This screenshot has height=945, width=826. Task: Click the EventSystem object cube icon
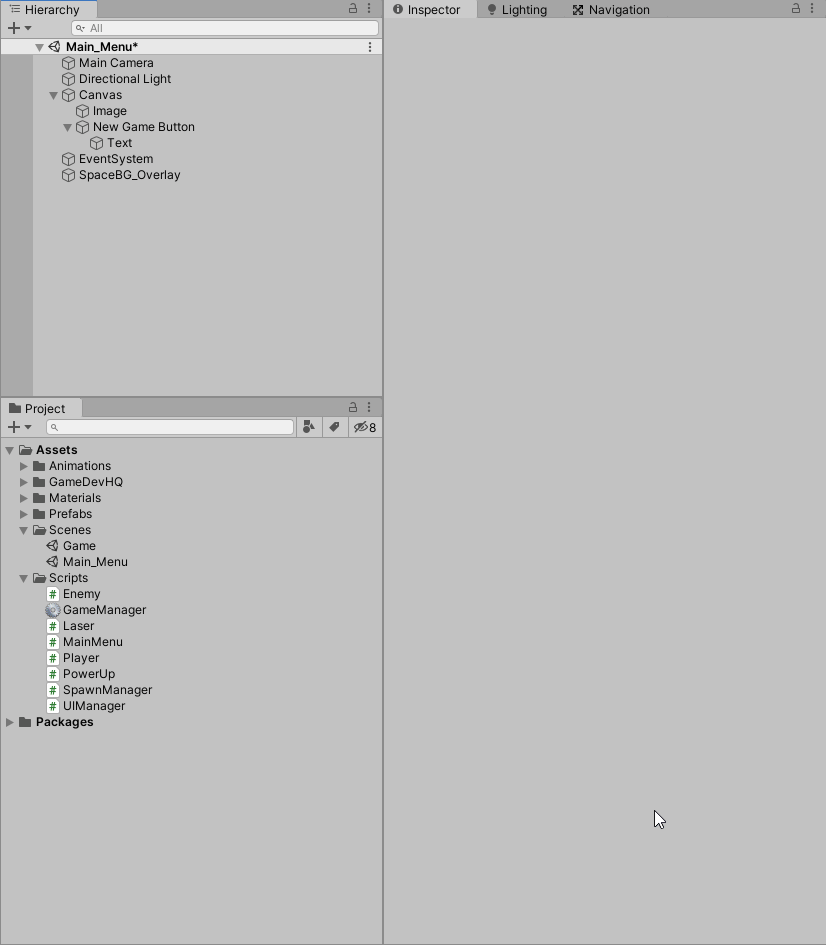click(x=68, y=159)
